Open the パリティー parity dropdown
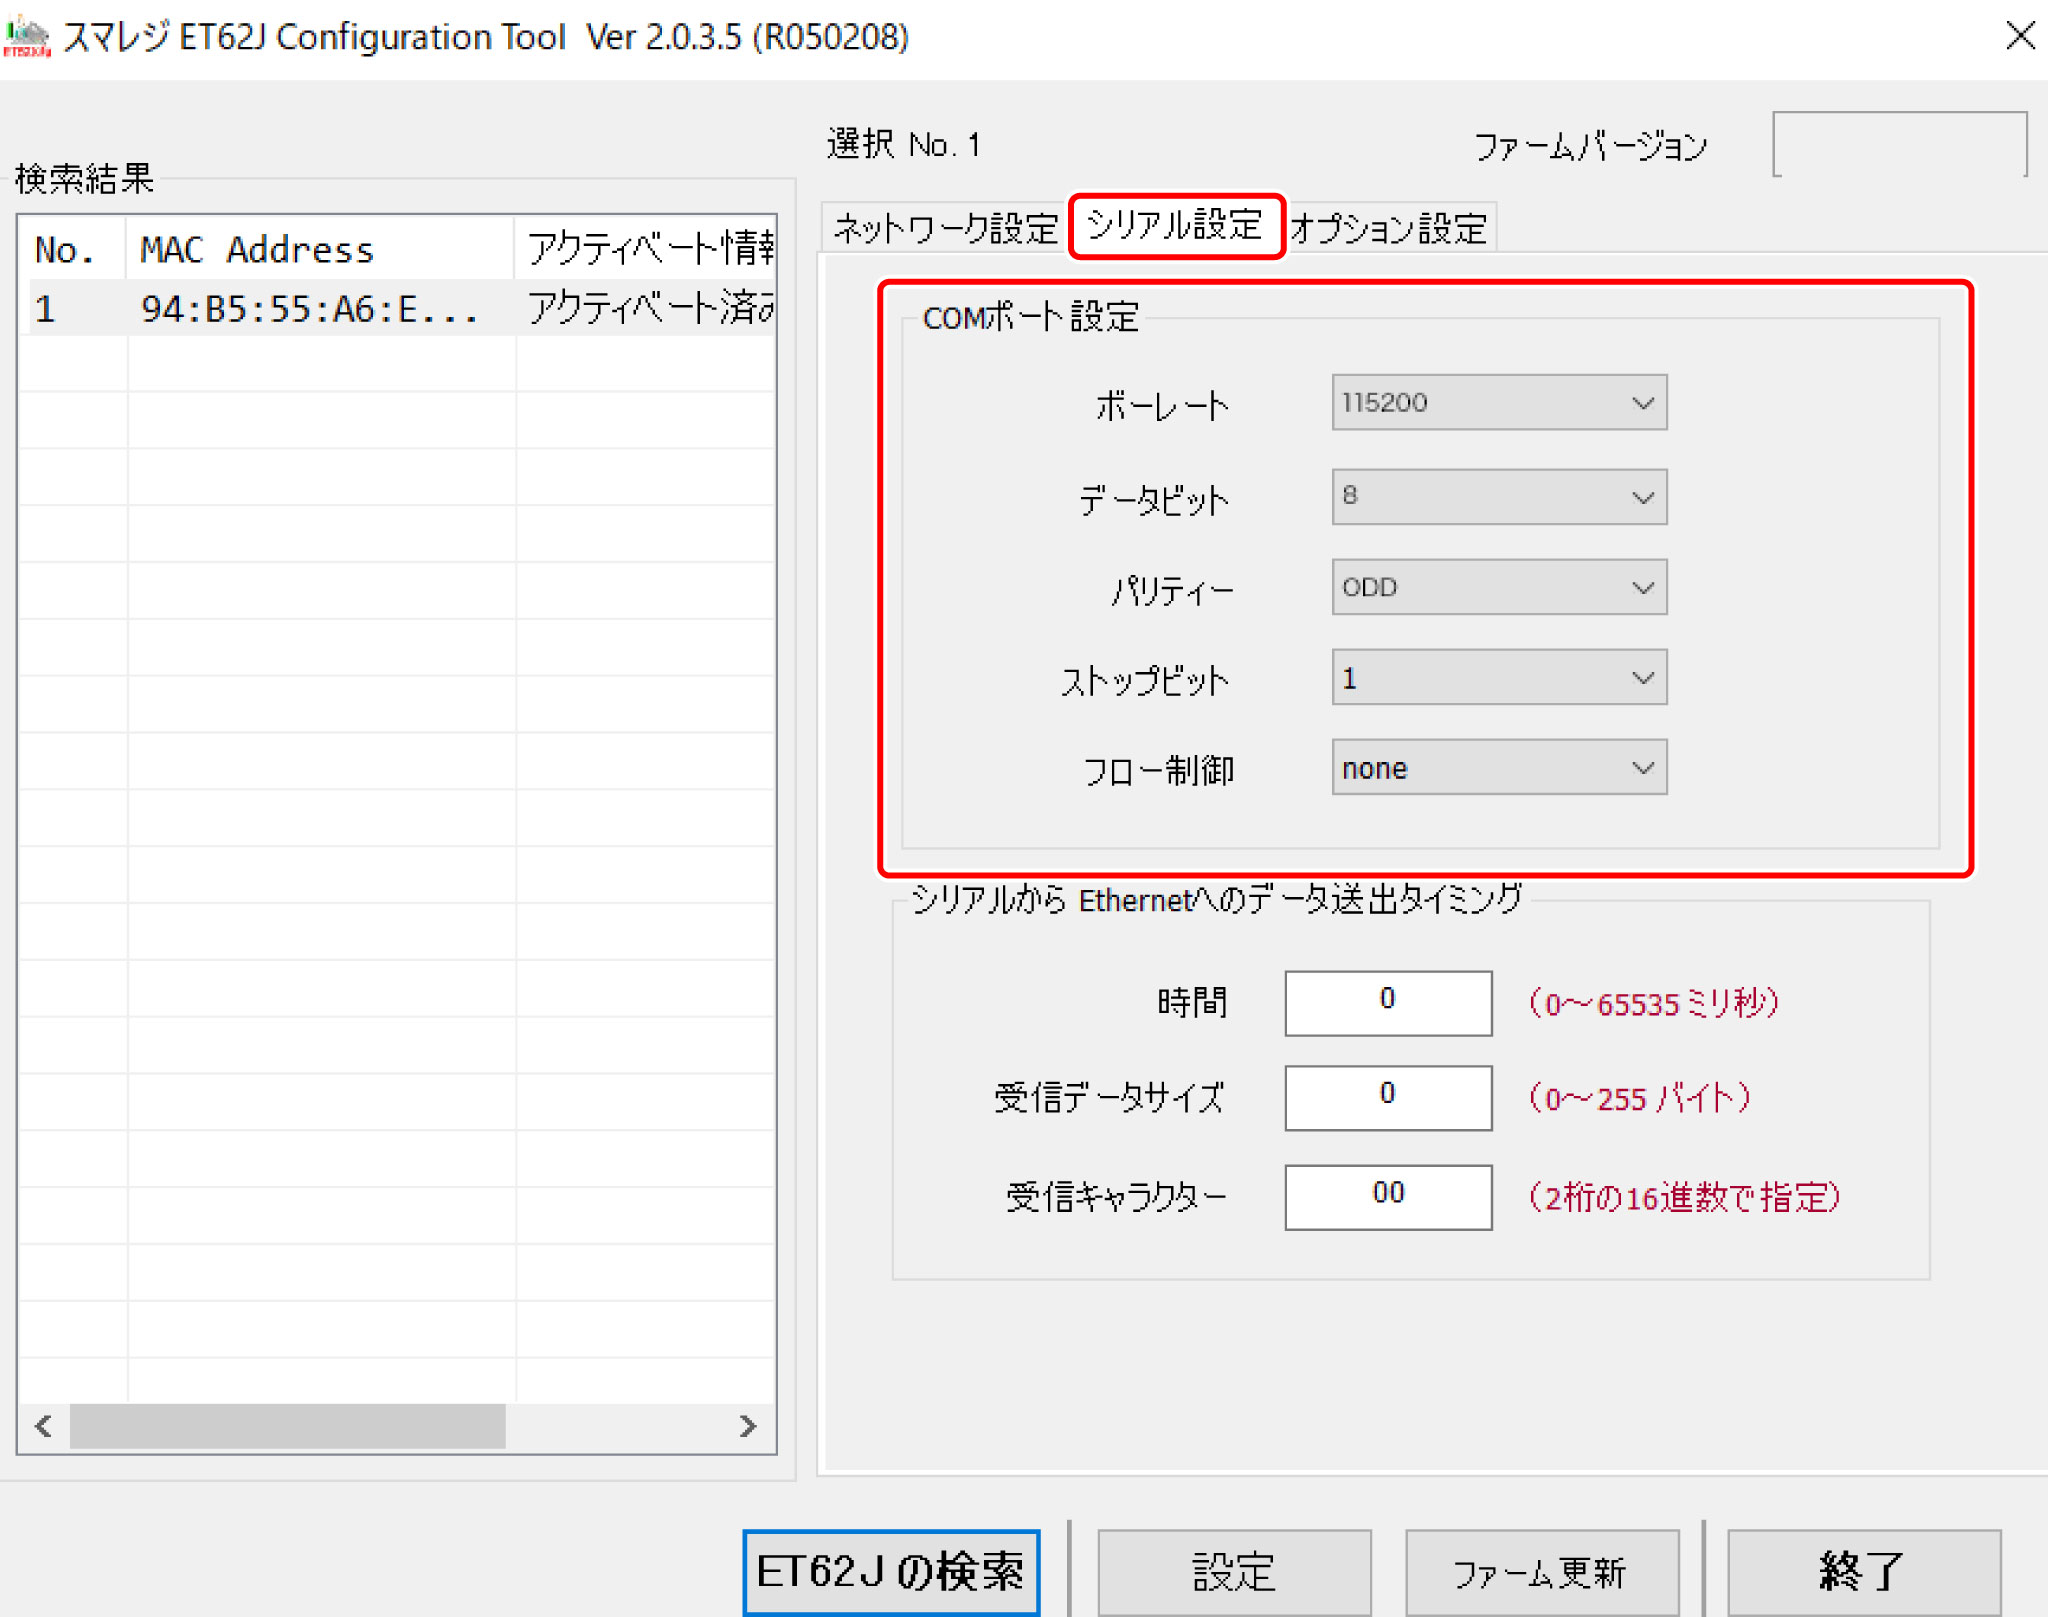Viewport: 2048px width, 1617px height. coord(1498,587)
